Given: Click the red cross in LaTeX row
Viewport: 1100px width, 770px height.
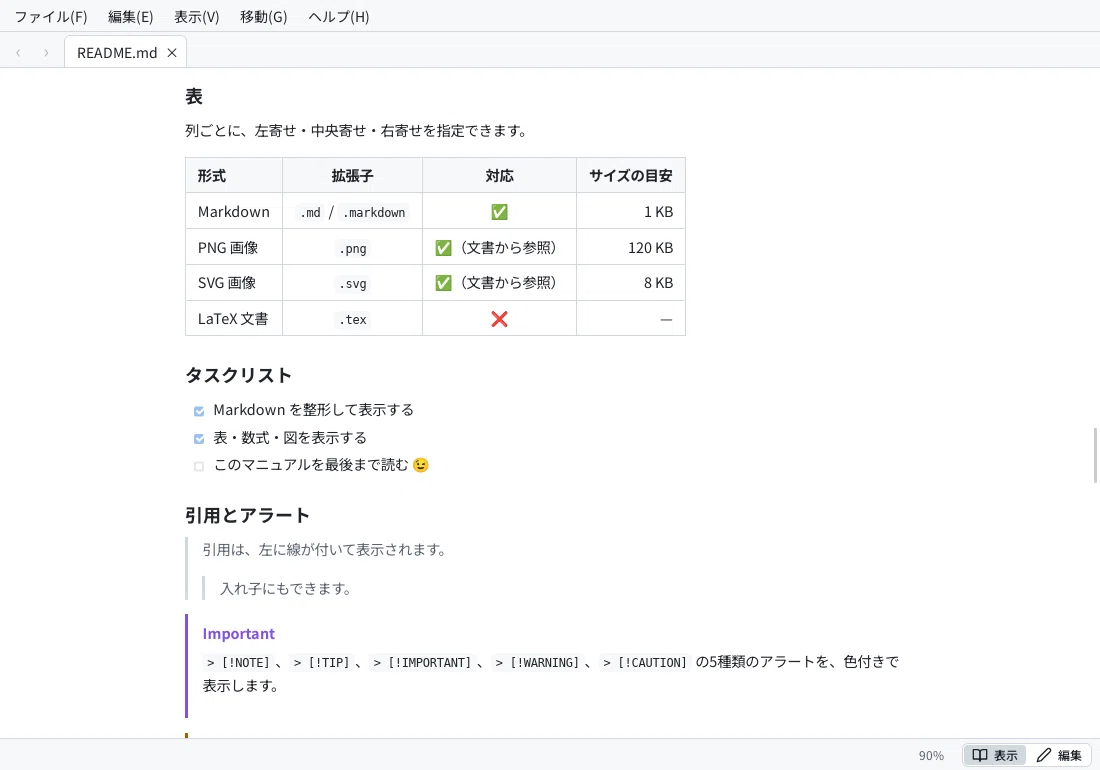Looking at the screenshot, I should [x=499, y=319].
